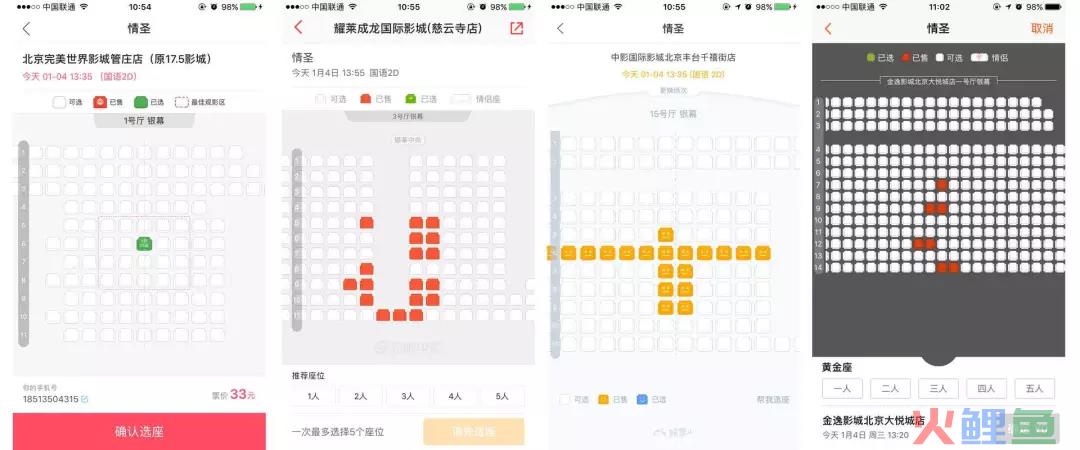Open the red share icon next to 耀莱成龙国际影城
This screenshot has height=450, width=1080.
tap(517, 28)
